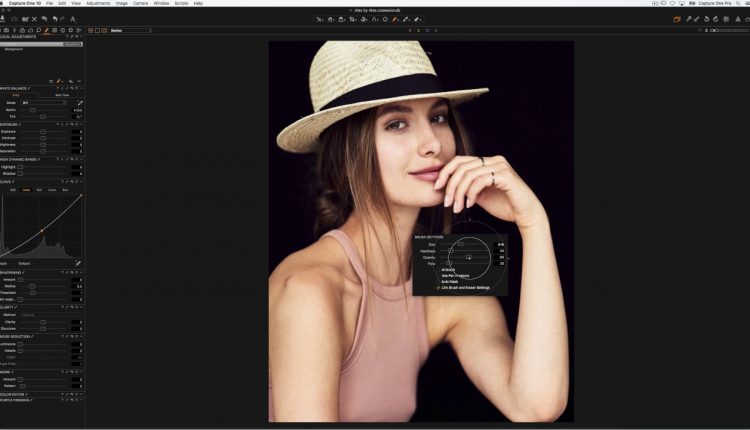Select the Red channel in Curve
Screen dimensions: 750x430
coord(39,189)
